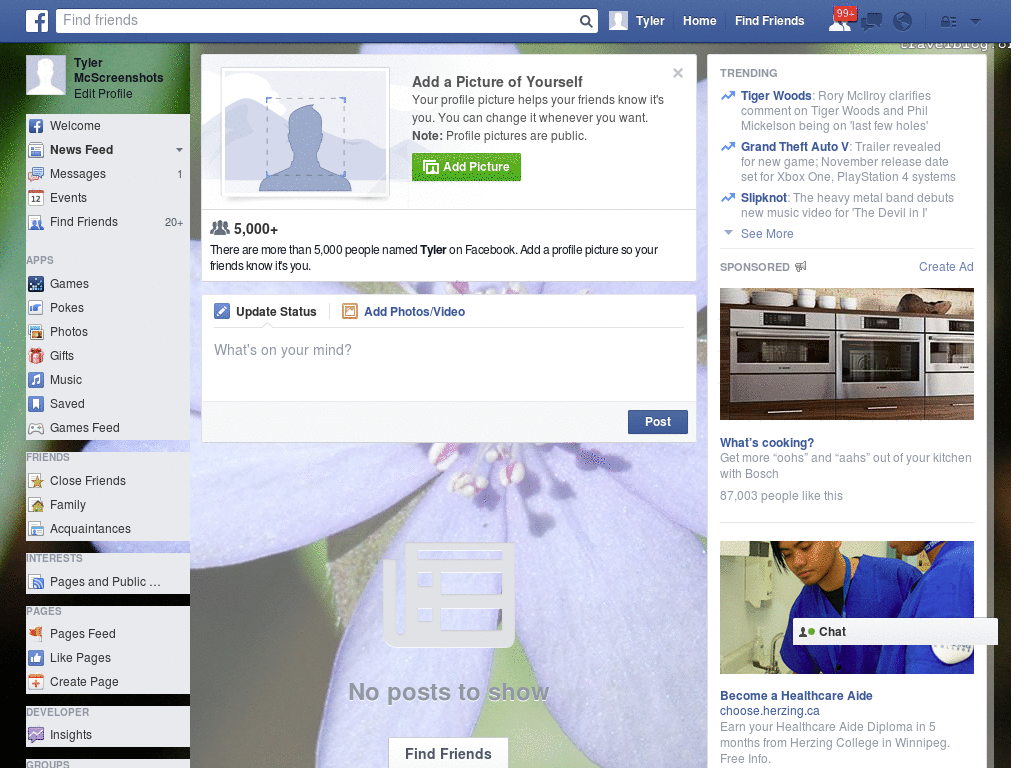The width and height of the screenshot is (1024, 768).
Task: Open the Gifts app
Action: (x=108, y=356)
